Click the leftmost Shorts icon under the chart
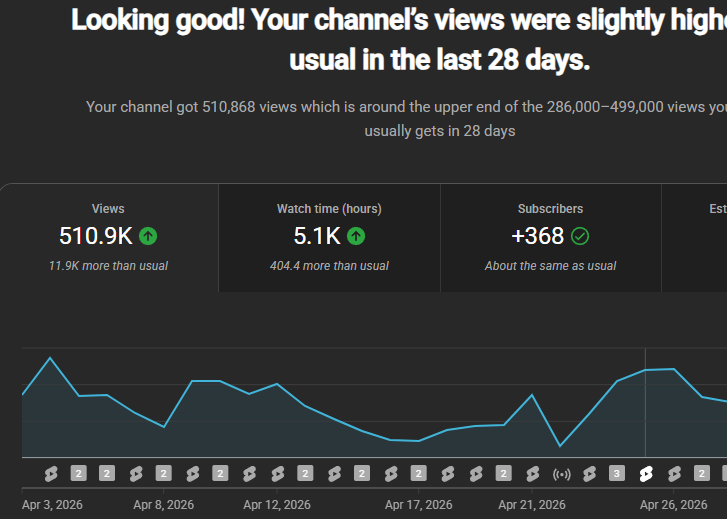Screen dimensions: 727x519 pos(51,474)
